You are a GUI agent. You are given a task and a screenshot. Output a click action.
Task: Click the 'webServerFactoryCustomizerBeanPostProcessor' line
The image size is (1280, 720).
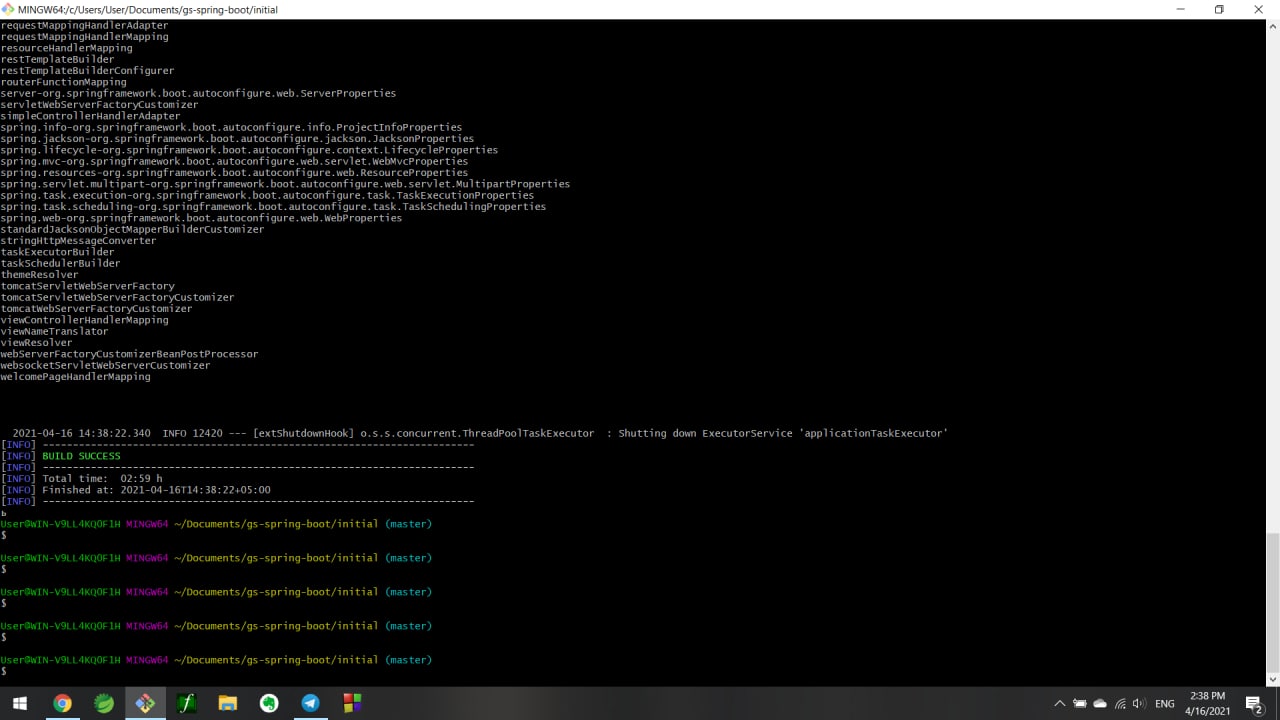[129, 354]
